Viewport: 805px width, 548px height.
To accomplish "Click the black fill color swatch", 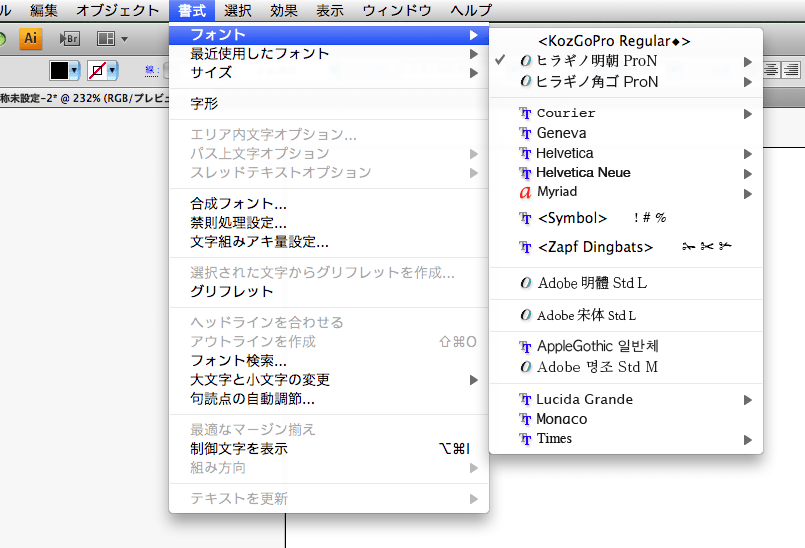I will [59, 70].
